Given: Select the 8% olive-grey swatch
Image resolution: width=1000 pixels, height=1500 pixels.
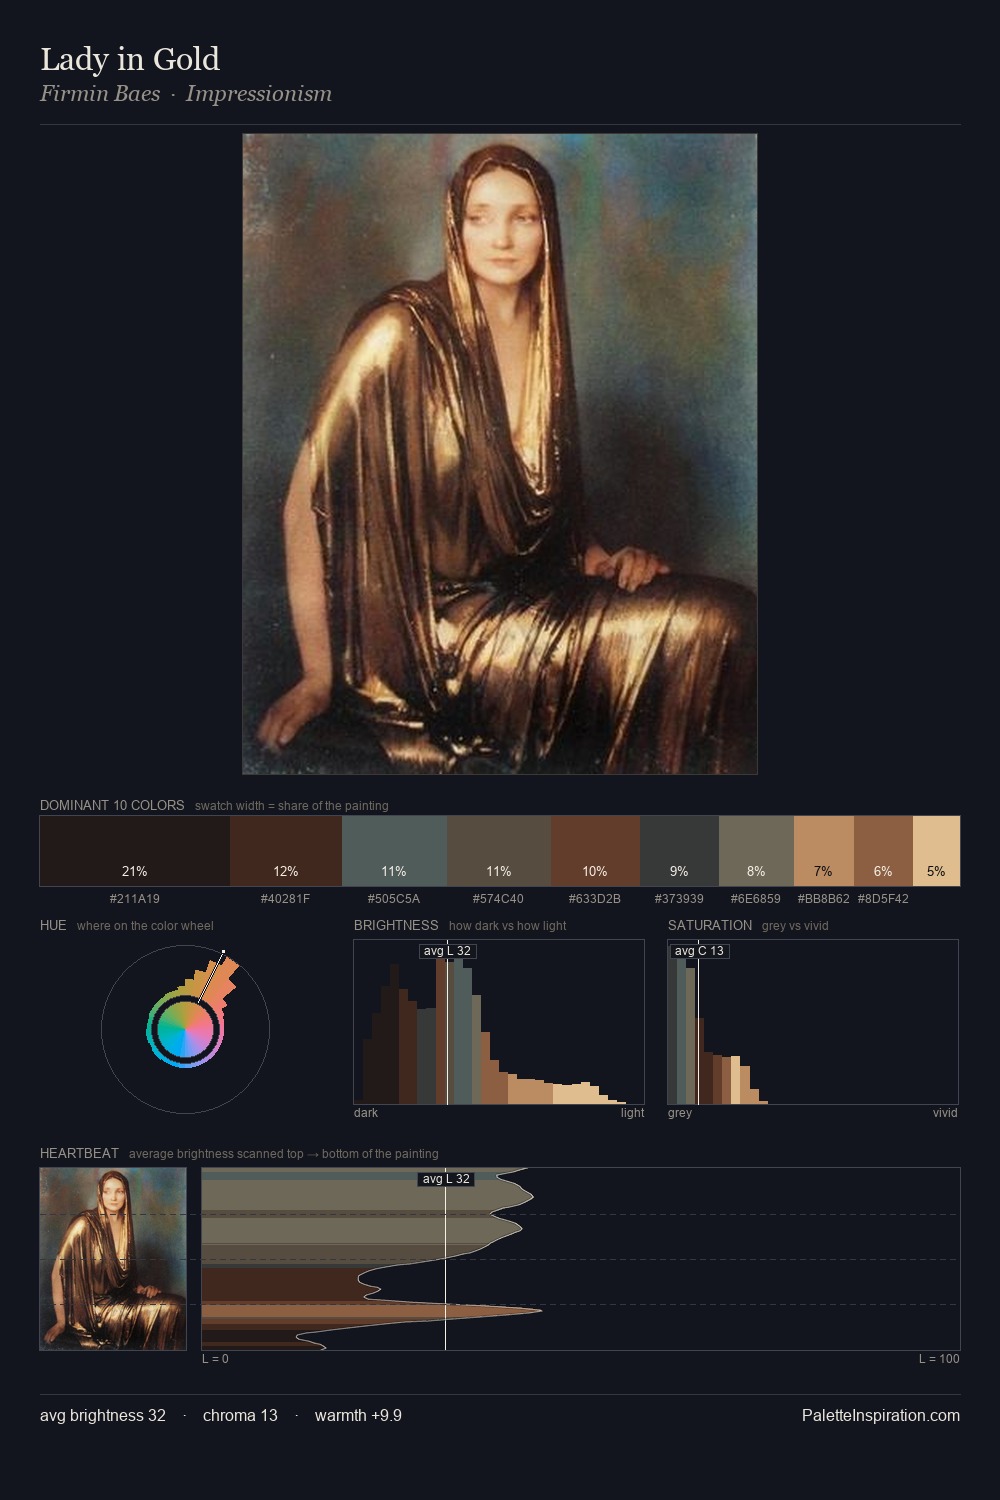Looking at the screenshot, I should (x=756, y=851).
